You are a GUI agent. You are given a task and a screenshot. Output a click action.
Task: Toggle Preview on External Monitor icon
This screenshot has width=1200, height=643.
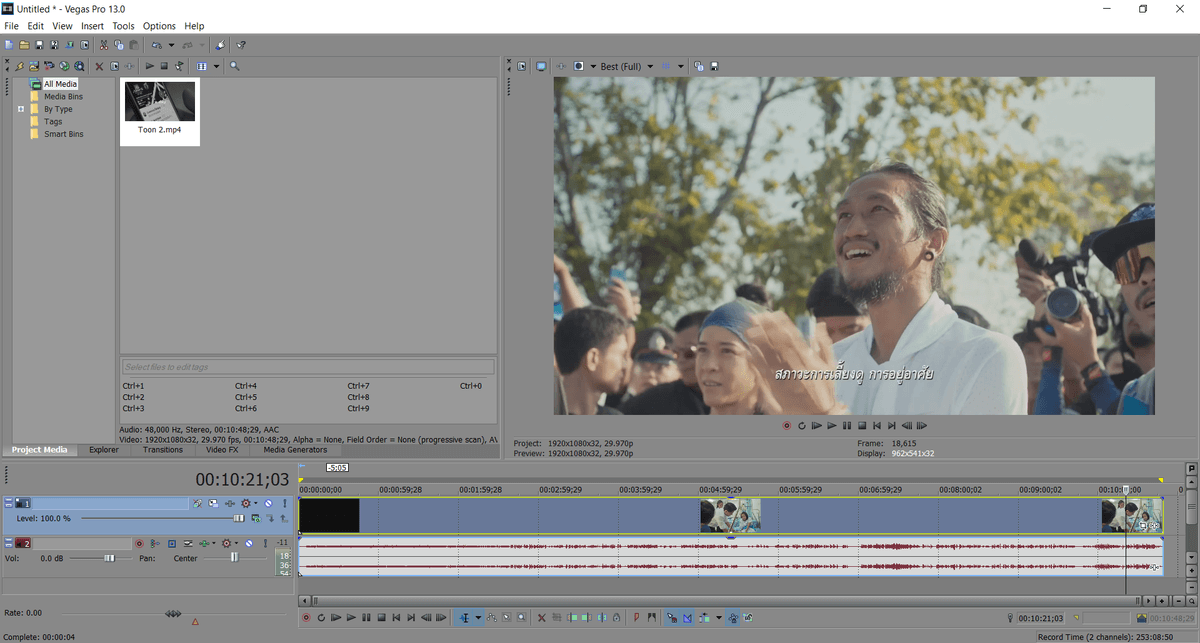(541, 66)
